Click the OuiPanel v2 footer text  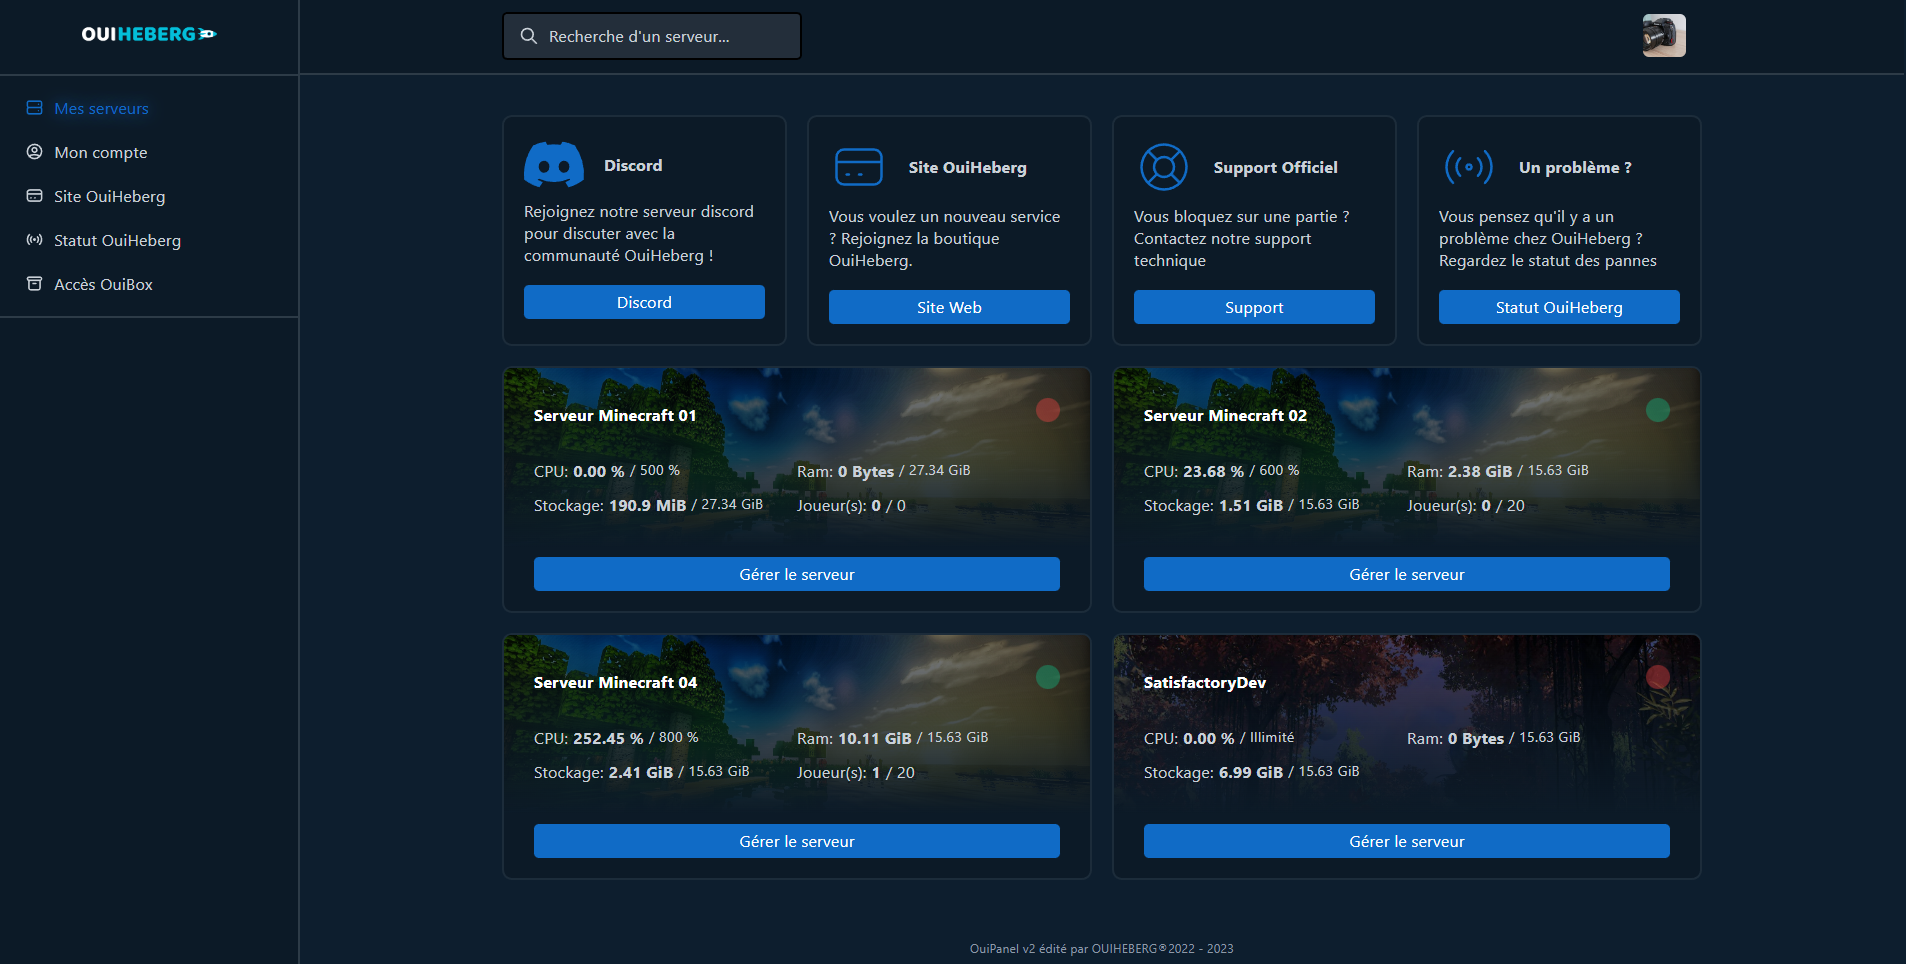pos(1101,948)
